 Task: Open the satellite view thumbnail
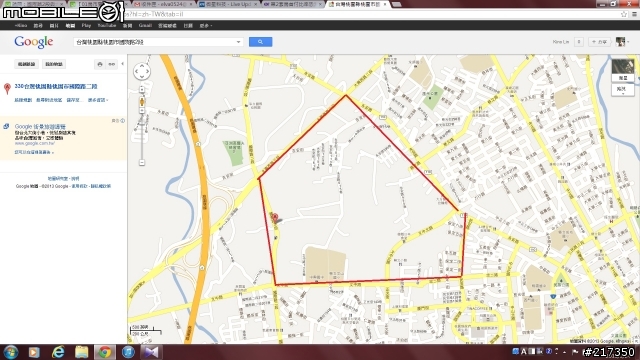coord(623,70)
